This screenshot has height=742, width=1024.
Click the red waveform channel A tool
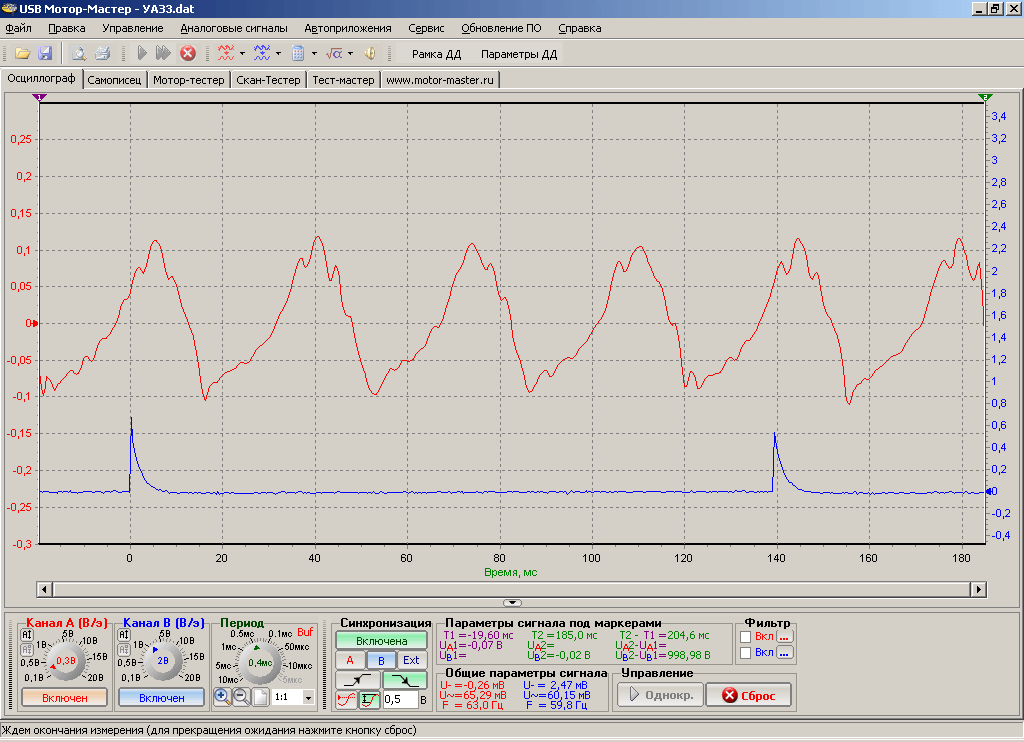click(226, 54)
